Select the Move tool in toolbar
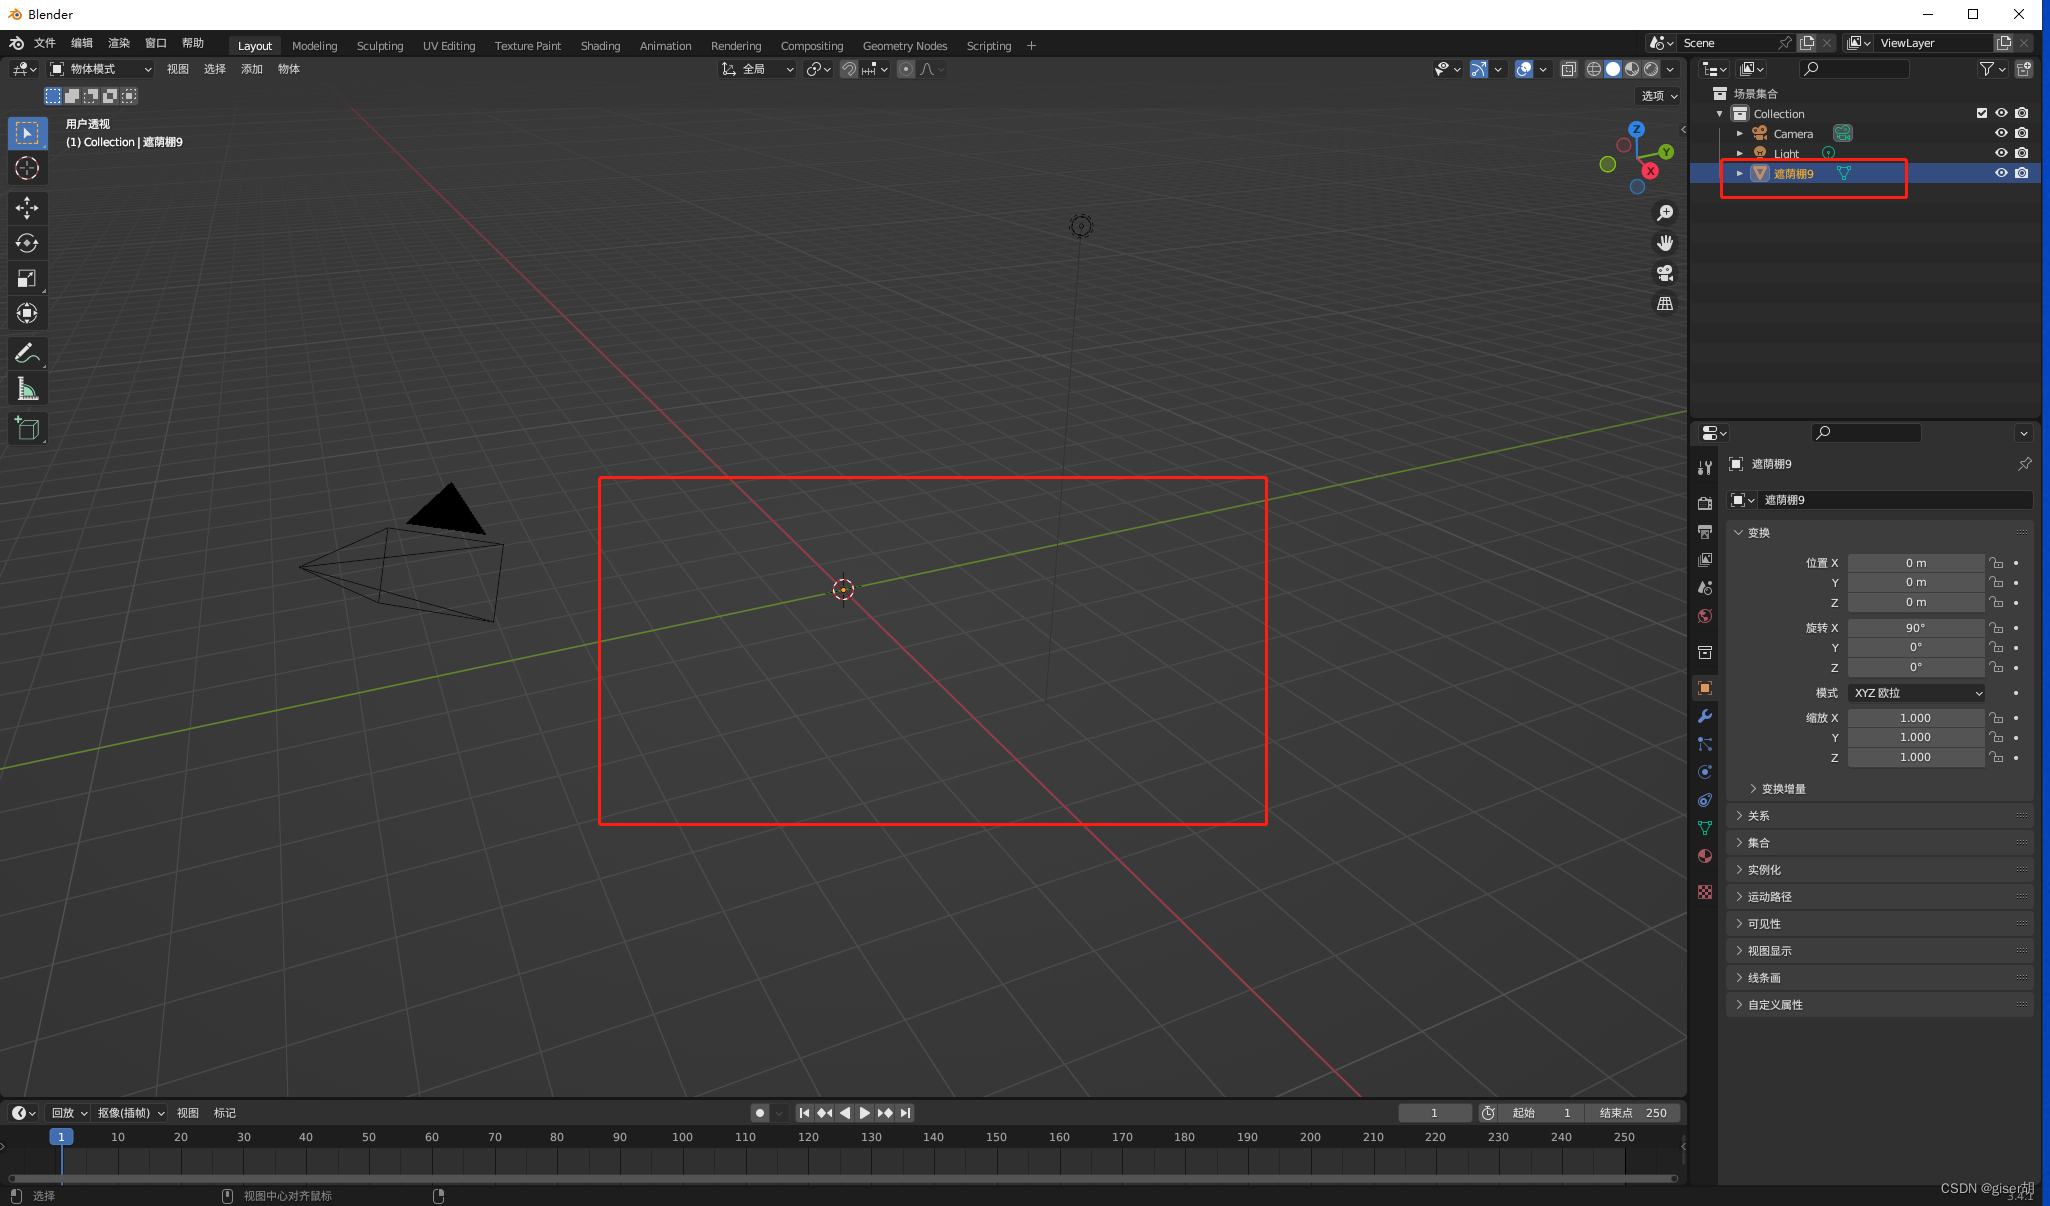2050x1206 pixels. [27, 207]
